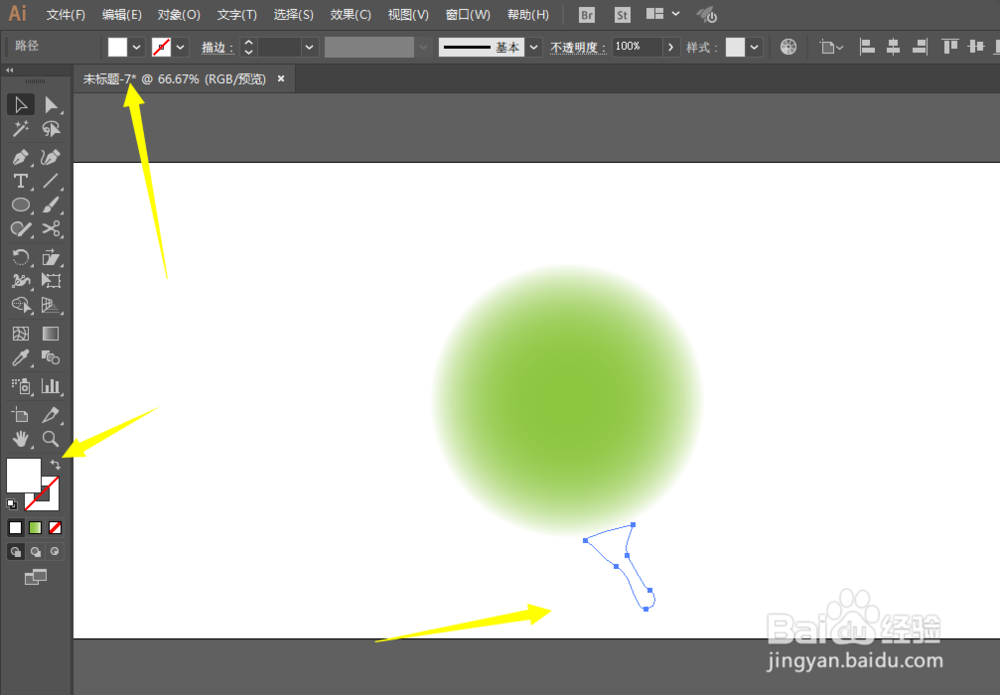Select the Magic Wand tool
1000x695 pixels.
tap(20, 129)
